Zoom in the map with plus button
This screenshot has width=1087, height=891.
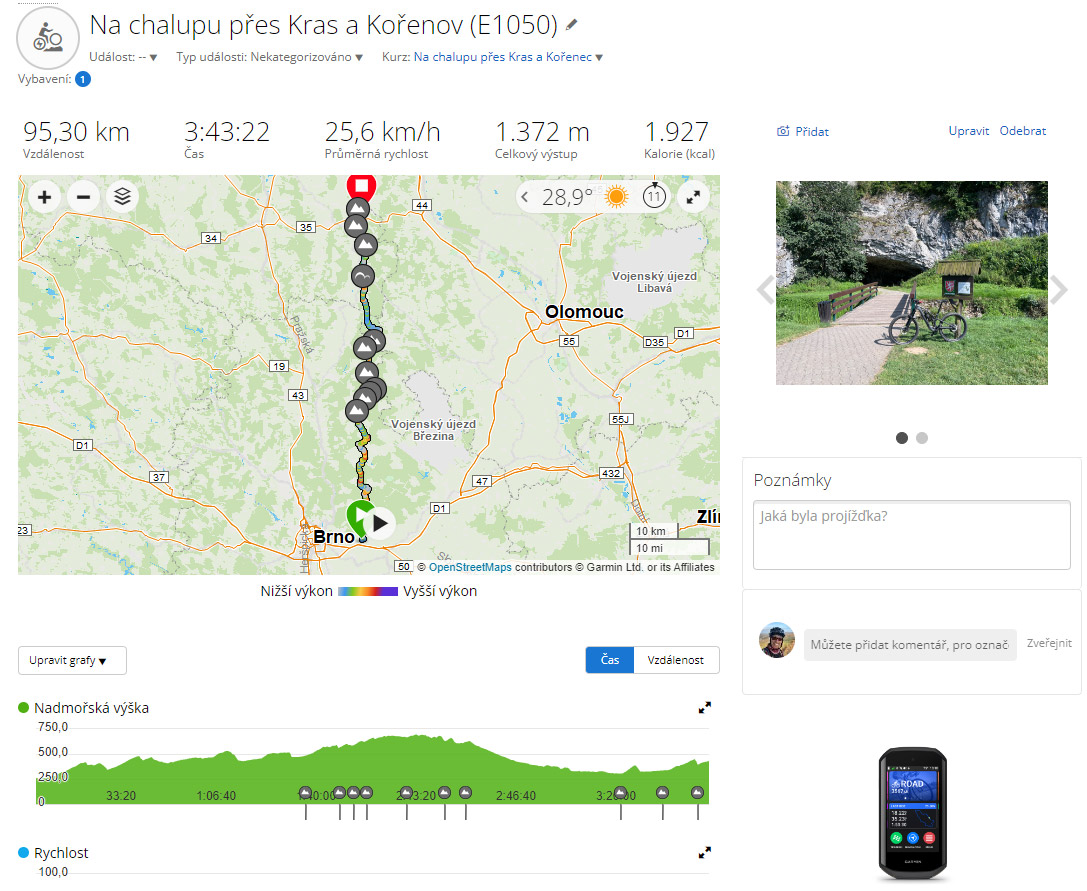[x=44, y=198]
